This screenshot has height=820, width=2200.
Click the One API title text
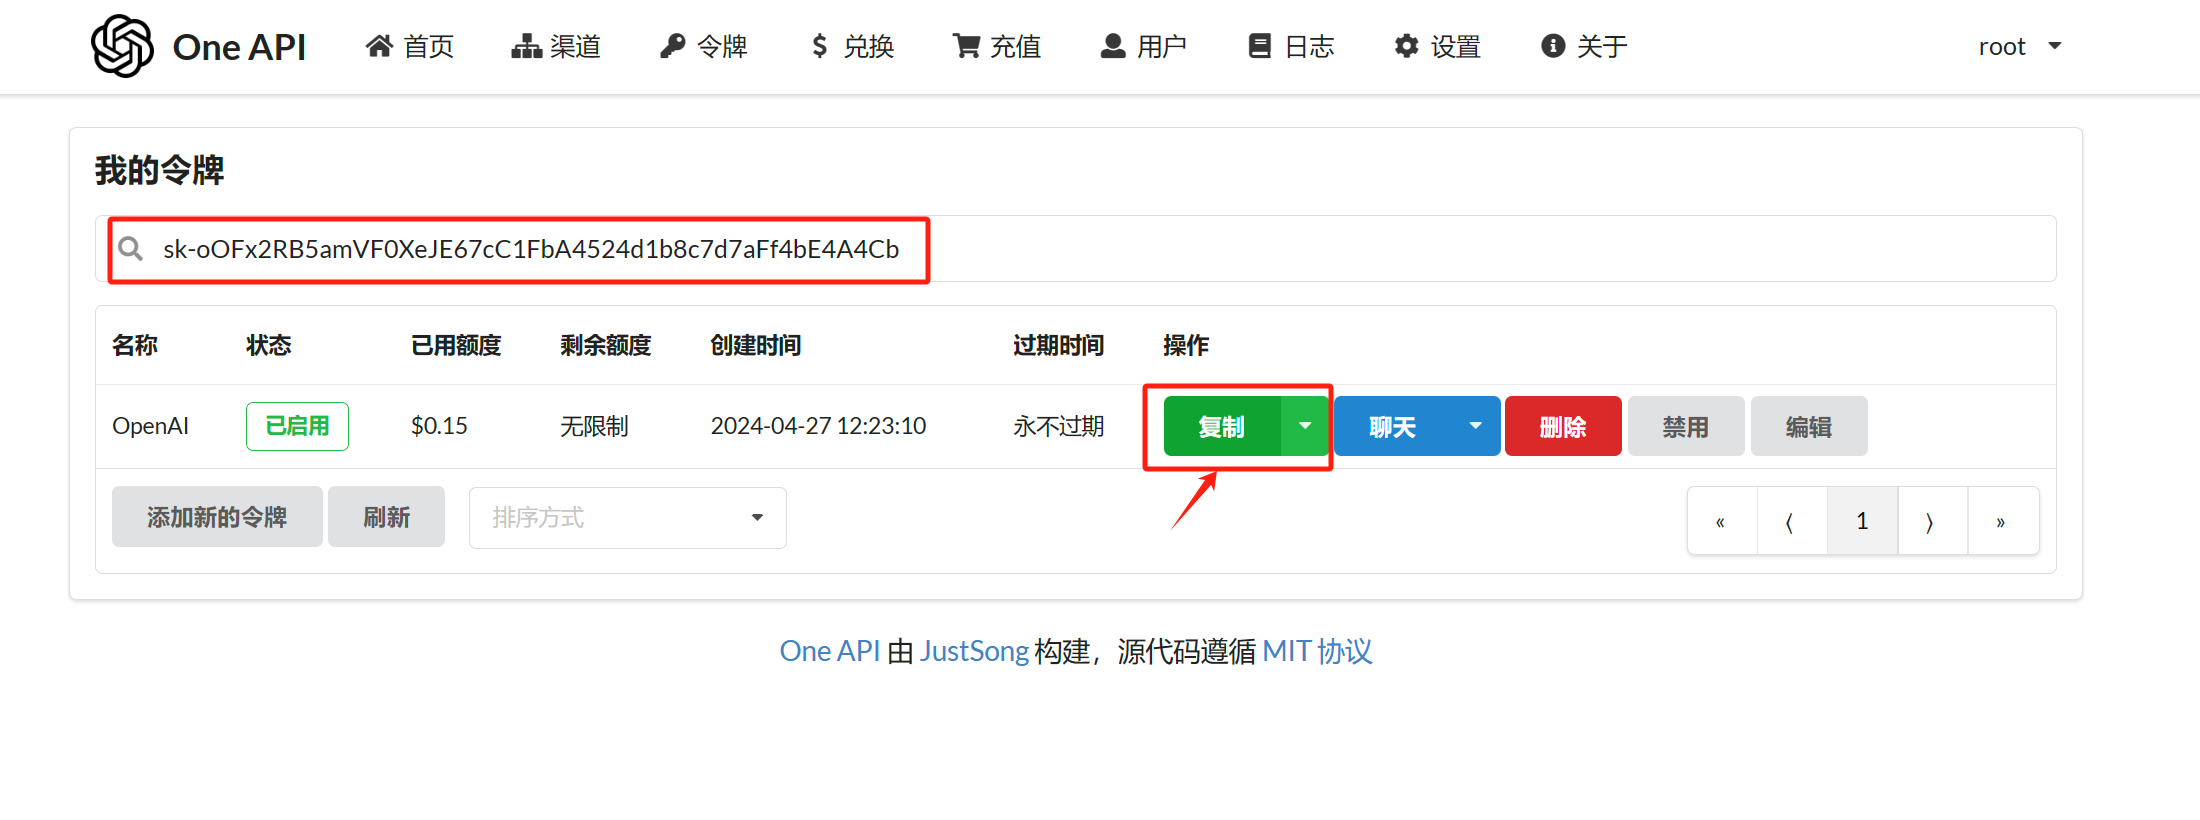[239, 47]
